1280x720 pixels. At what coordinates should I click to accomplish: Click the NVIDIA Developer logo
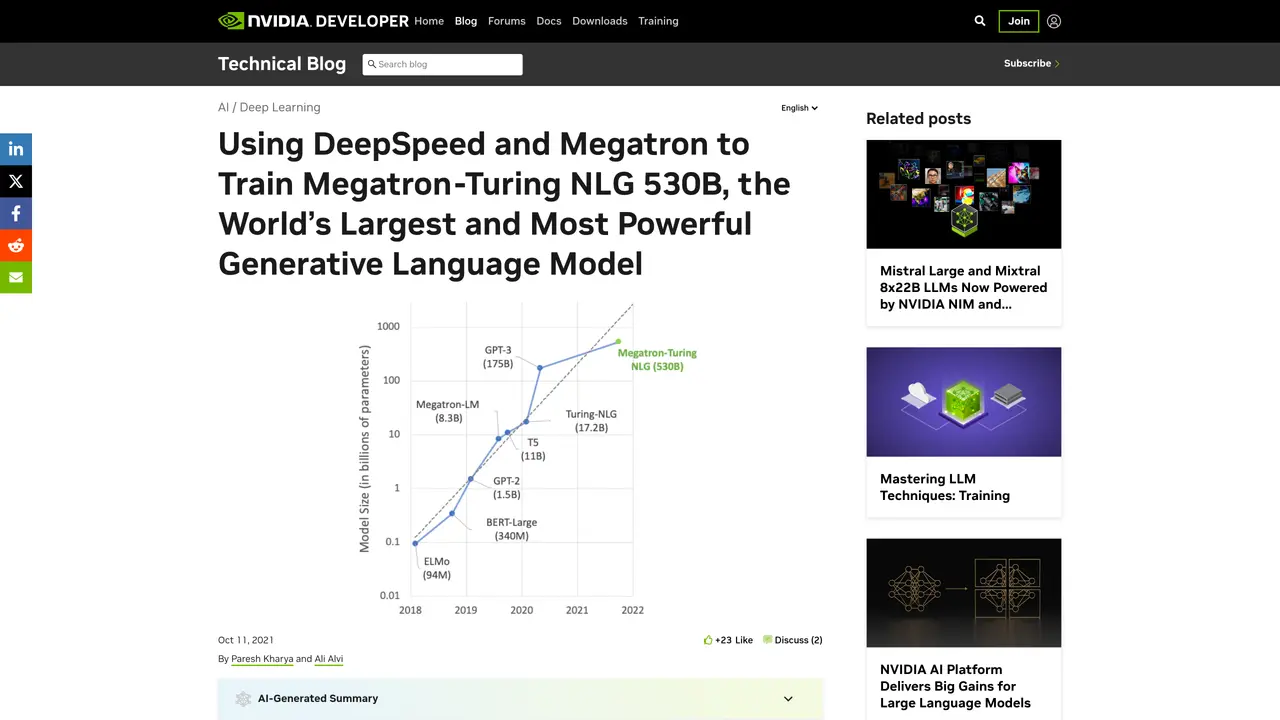coord(313,21)
